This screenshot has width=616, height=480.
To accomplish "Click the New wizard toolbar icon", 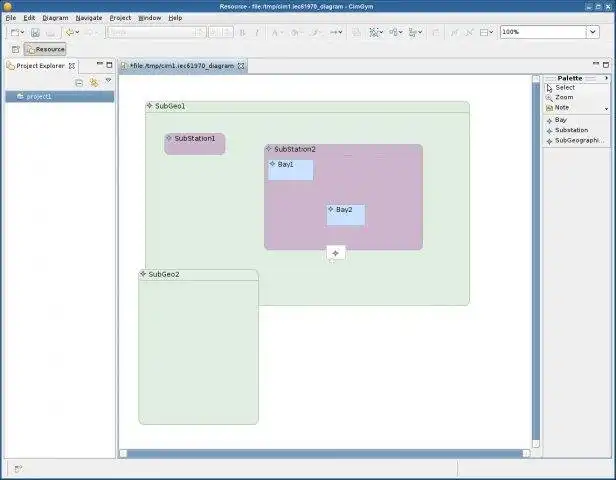I will point(15,33).
